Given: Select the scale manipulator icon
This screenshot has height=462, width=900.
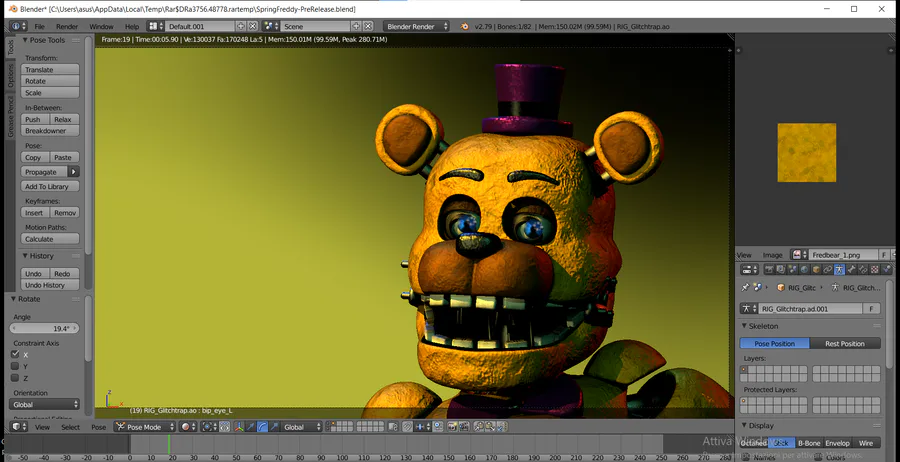Looking at the screenshot, I should click(274, 426).
